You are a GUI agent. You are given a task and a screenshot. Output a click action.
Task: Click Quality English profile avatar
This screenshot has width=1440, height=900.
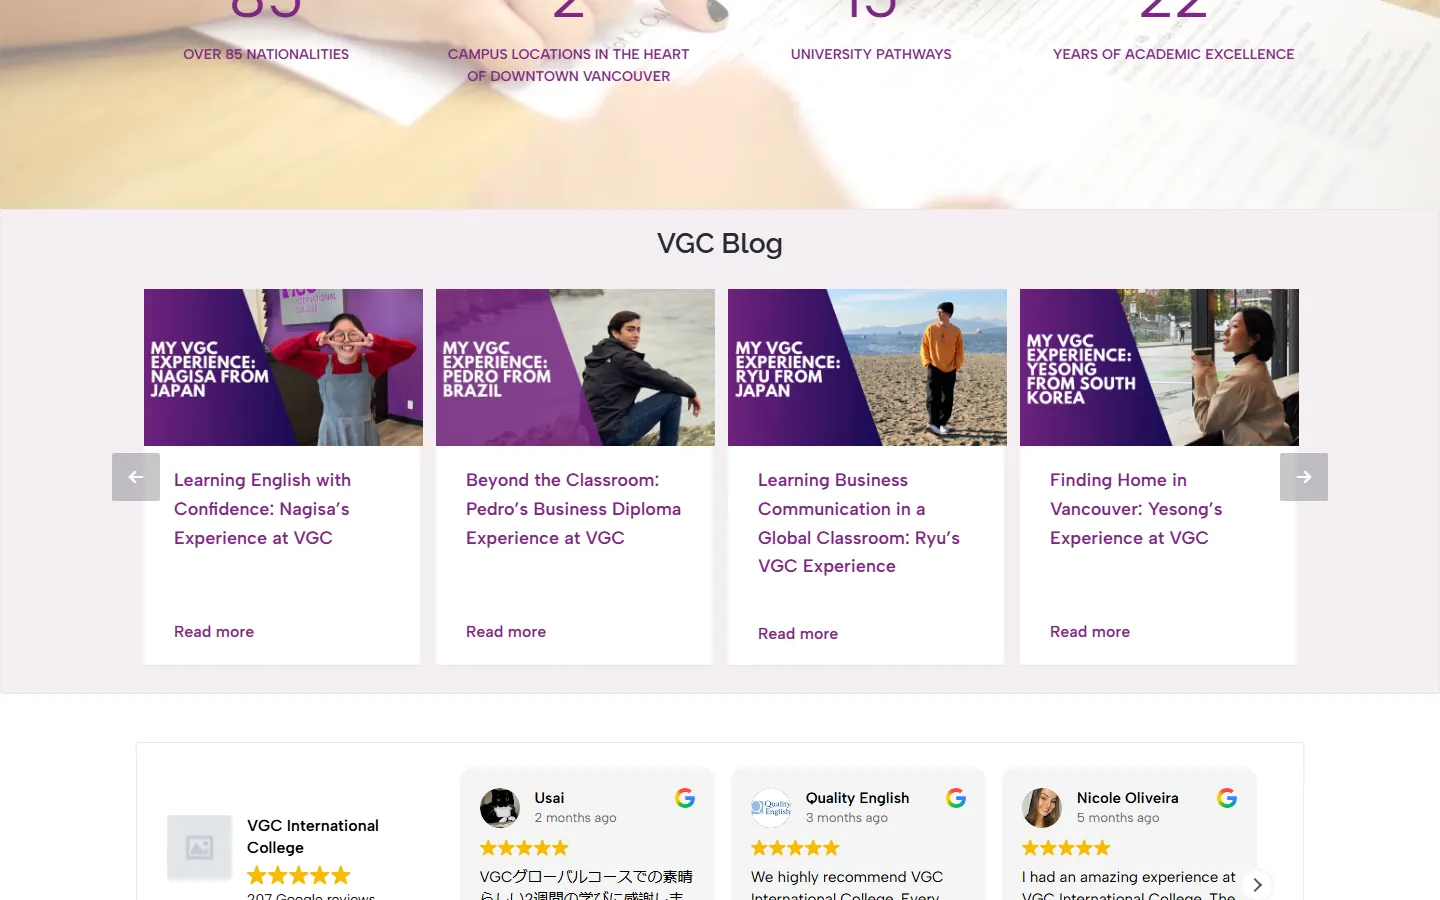coord(771,808)
